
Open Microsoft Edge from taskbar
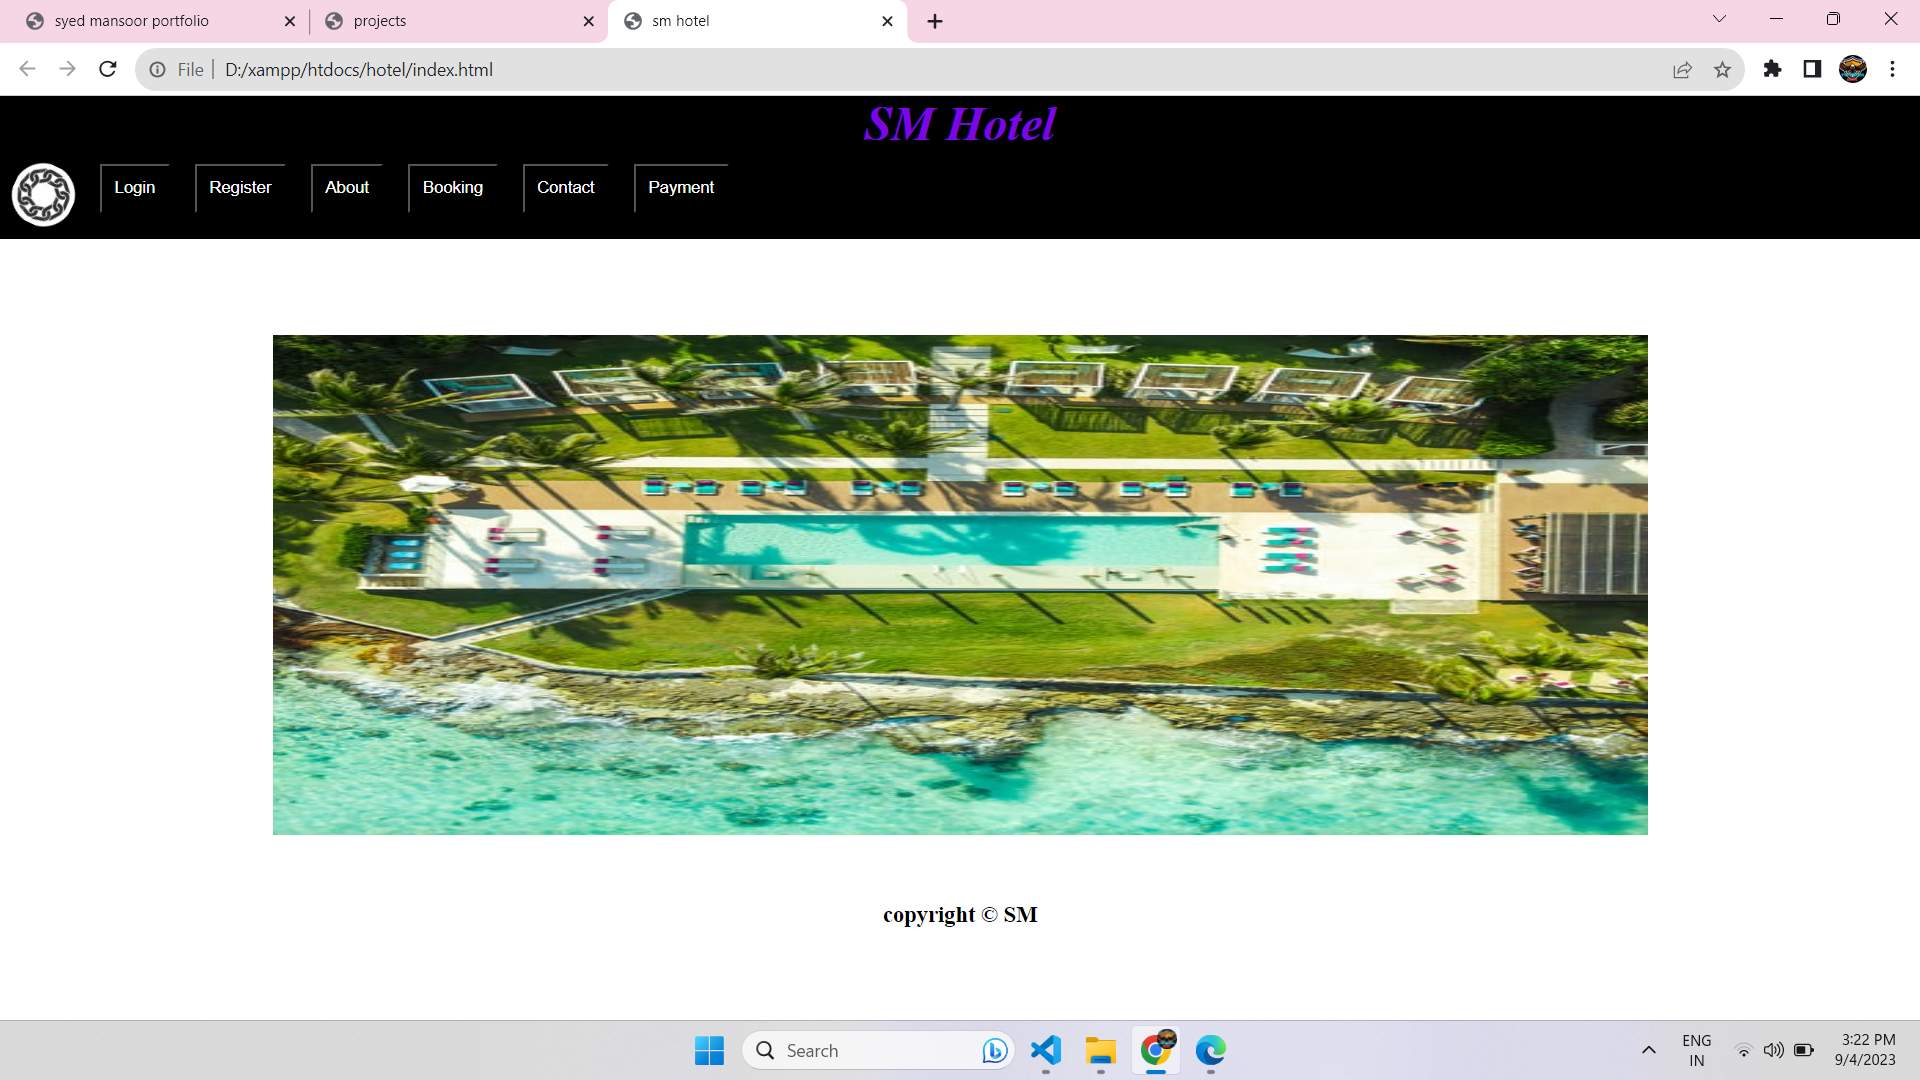[1211, 1050]
